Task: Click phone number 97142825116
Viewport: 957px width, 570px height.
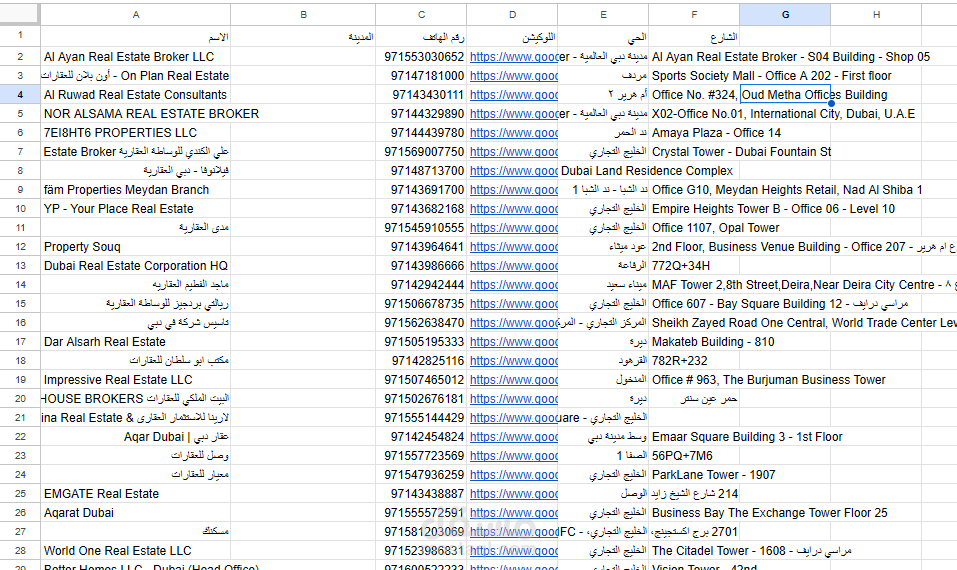Action: click(428, 361)
